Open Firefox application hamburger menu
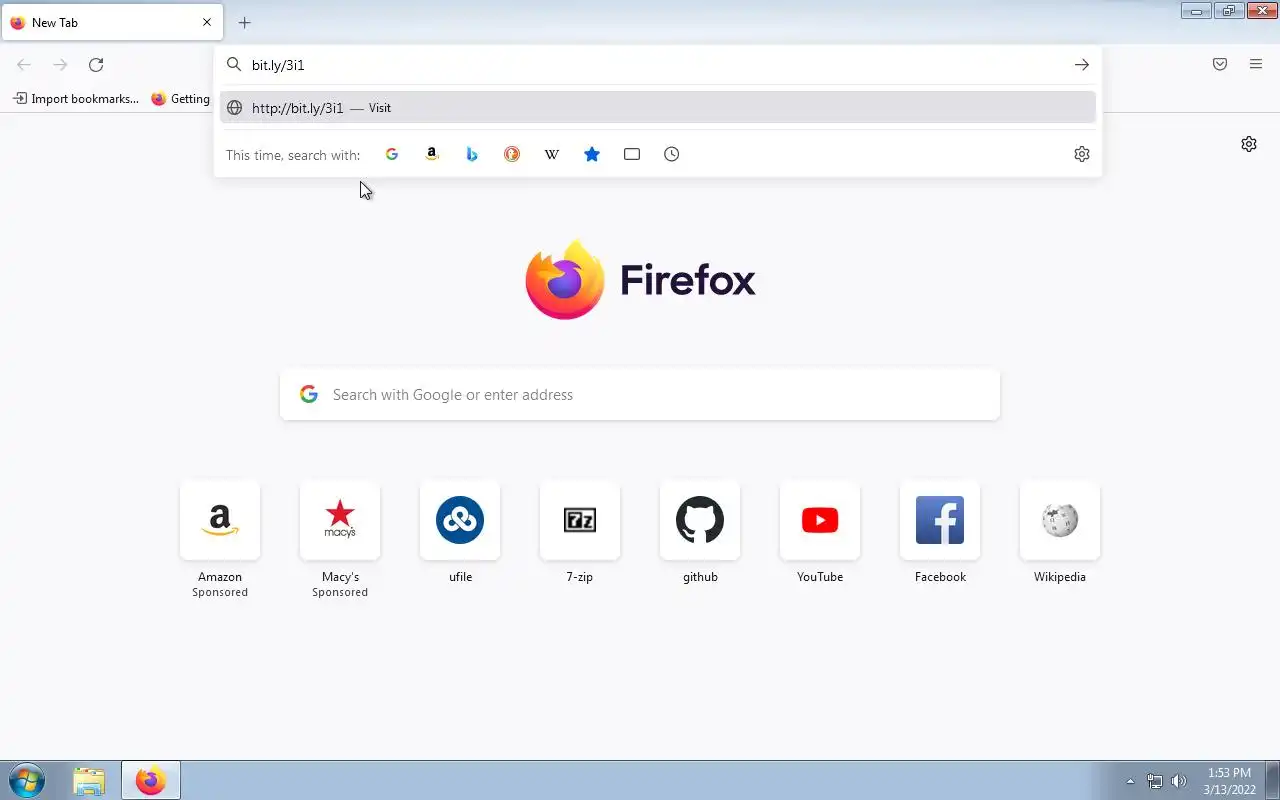The width and height of the screenshot is (1280, 800). pyautogui.click(x=1256, y=65)
